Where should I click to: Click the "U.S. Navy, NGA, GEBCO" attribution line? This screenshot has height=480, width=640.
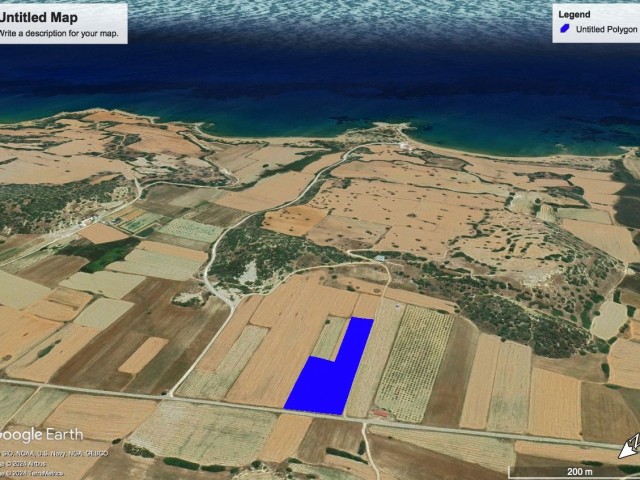point(54,453)
